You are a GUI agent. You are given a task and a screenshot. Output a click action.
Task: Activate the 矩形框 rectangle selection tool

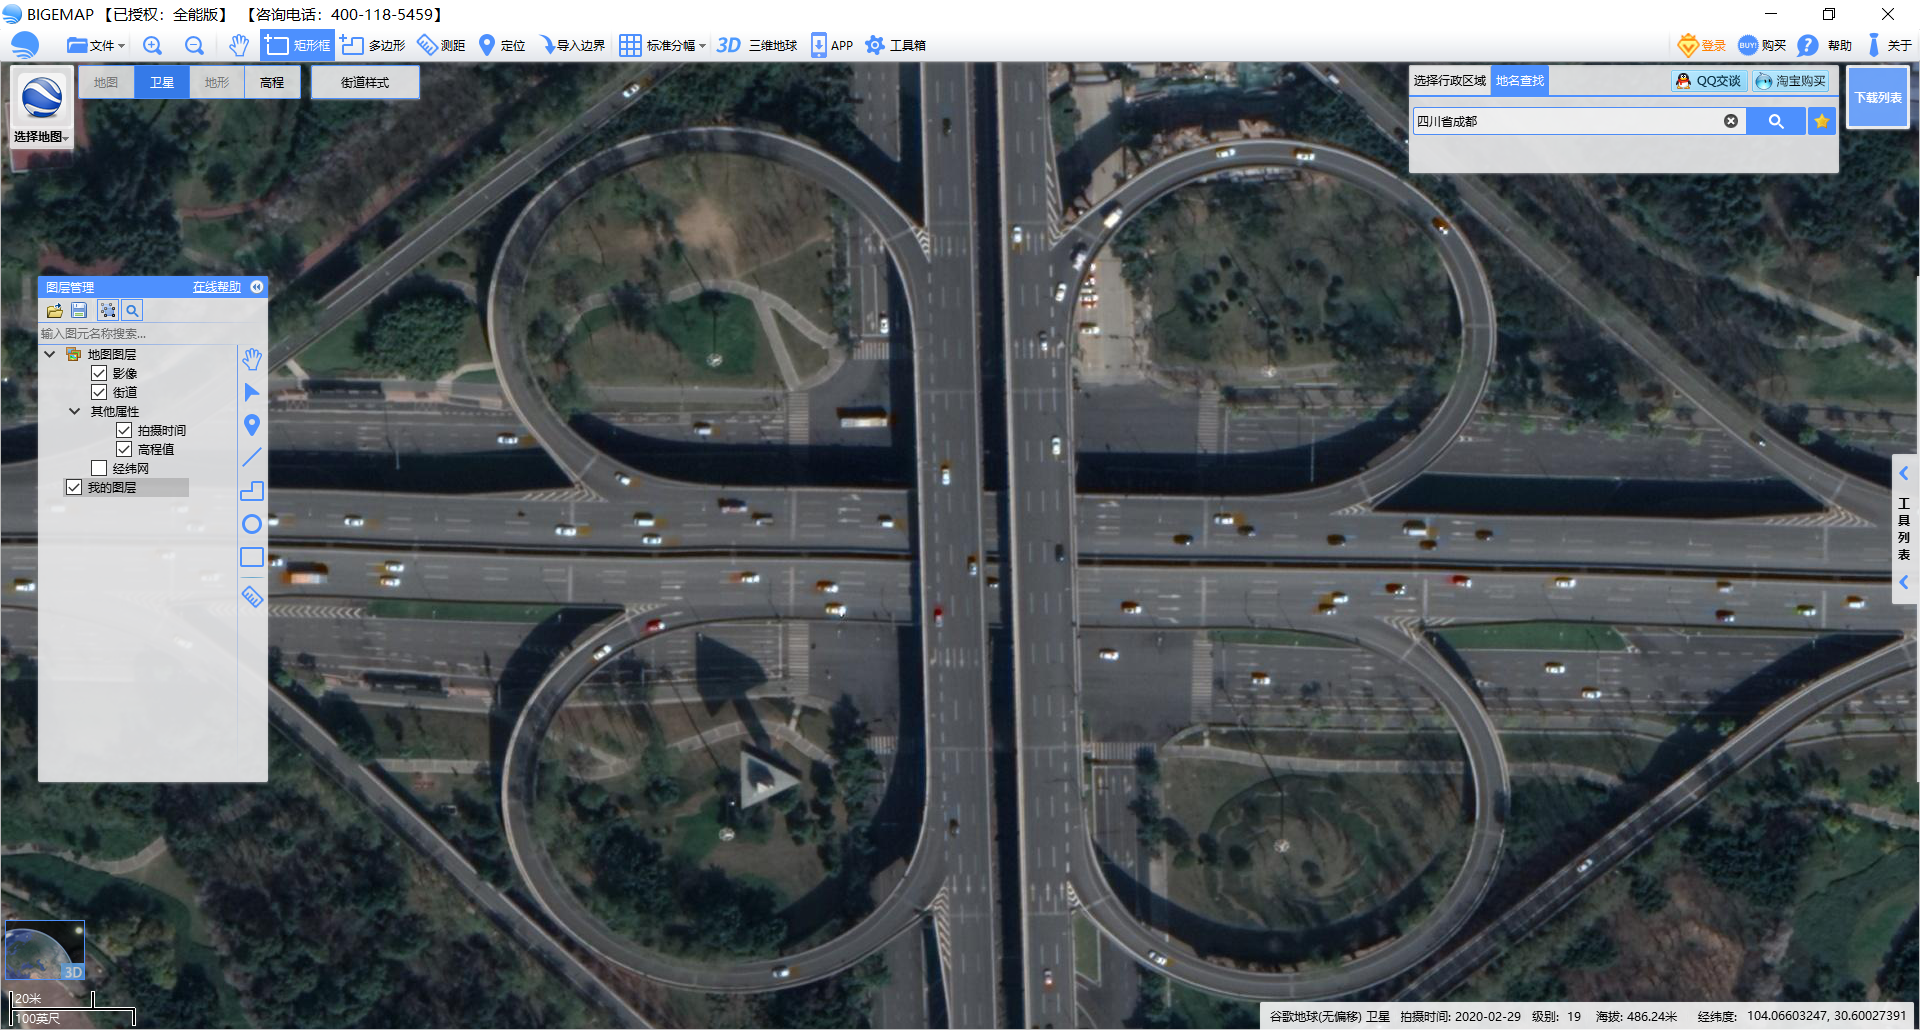tap(297, 45)
